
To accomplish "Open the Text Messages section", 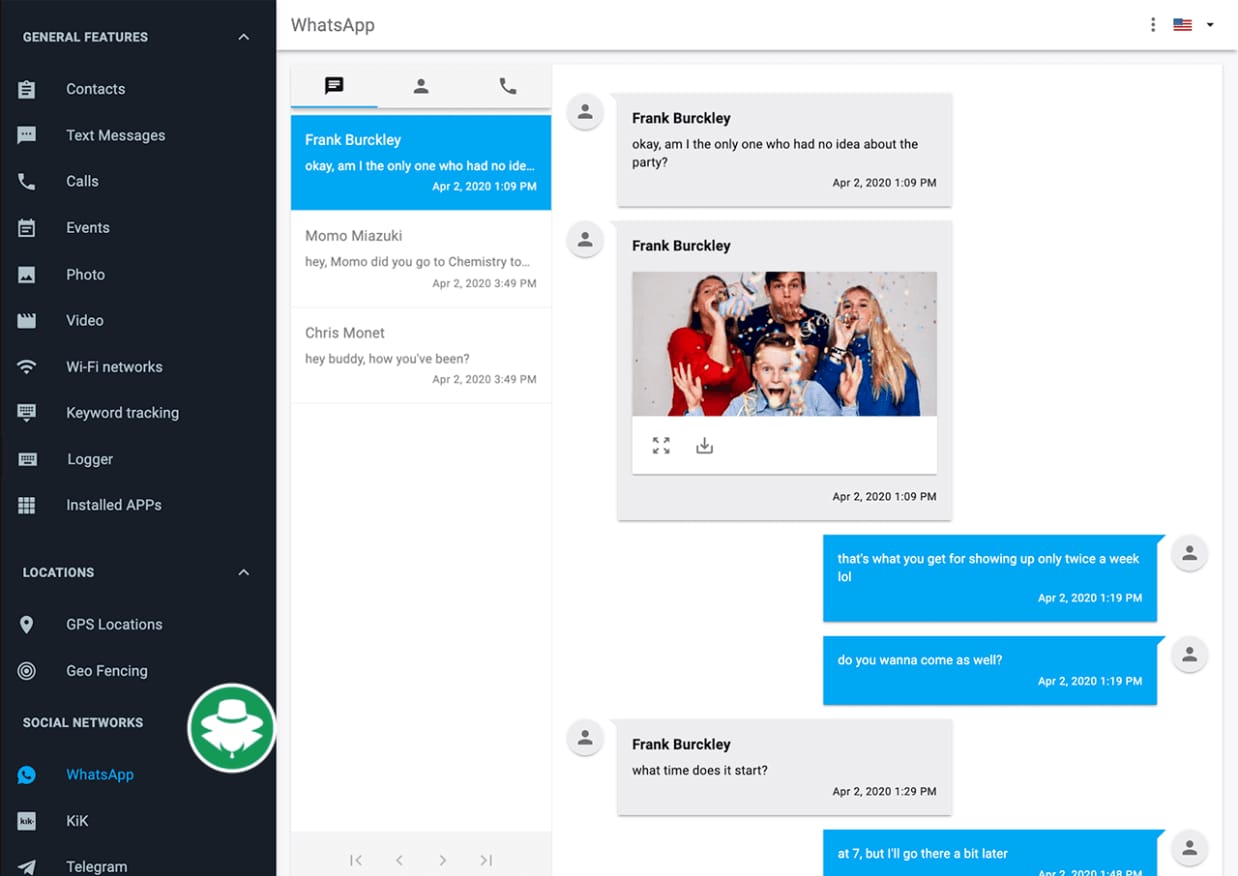I will (x=115, y=135).
